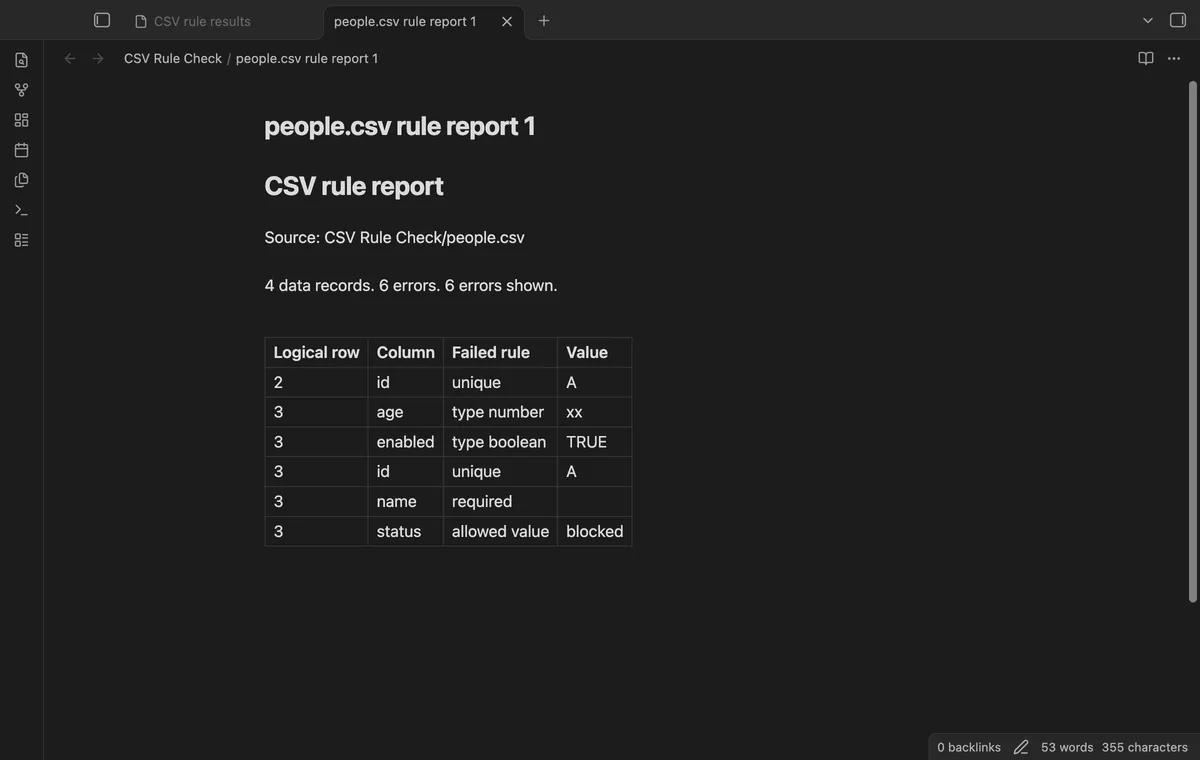Click the vertical scrollbar of note

[x=1192, y=341]
